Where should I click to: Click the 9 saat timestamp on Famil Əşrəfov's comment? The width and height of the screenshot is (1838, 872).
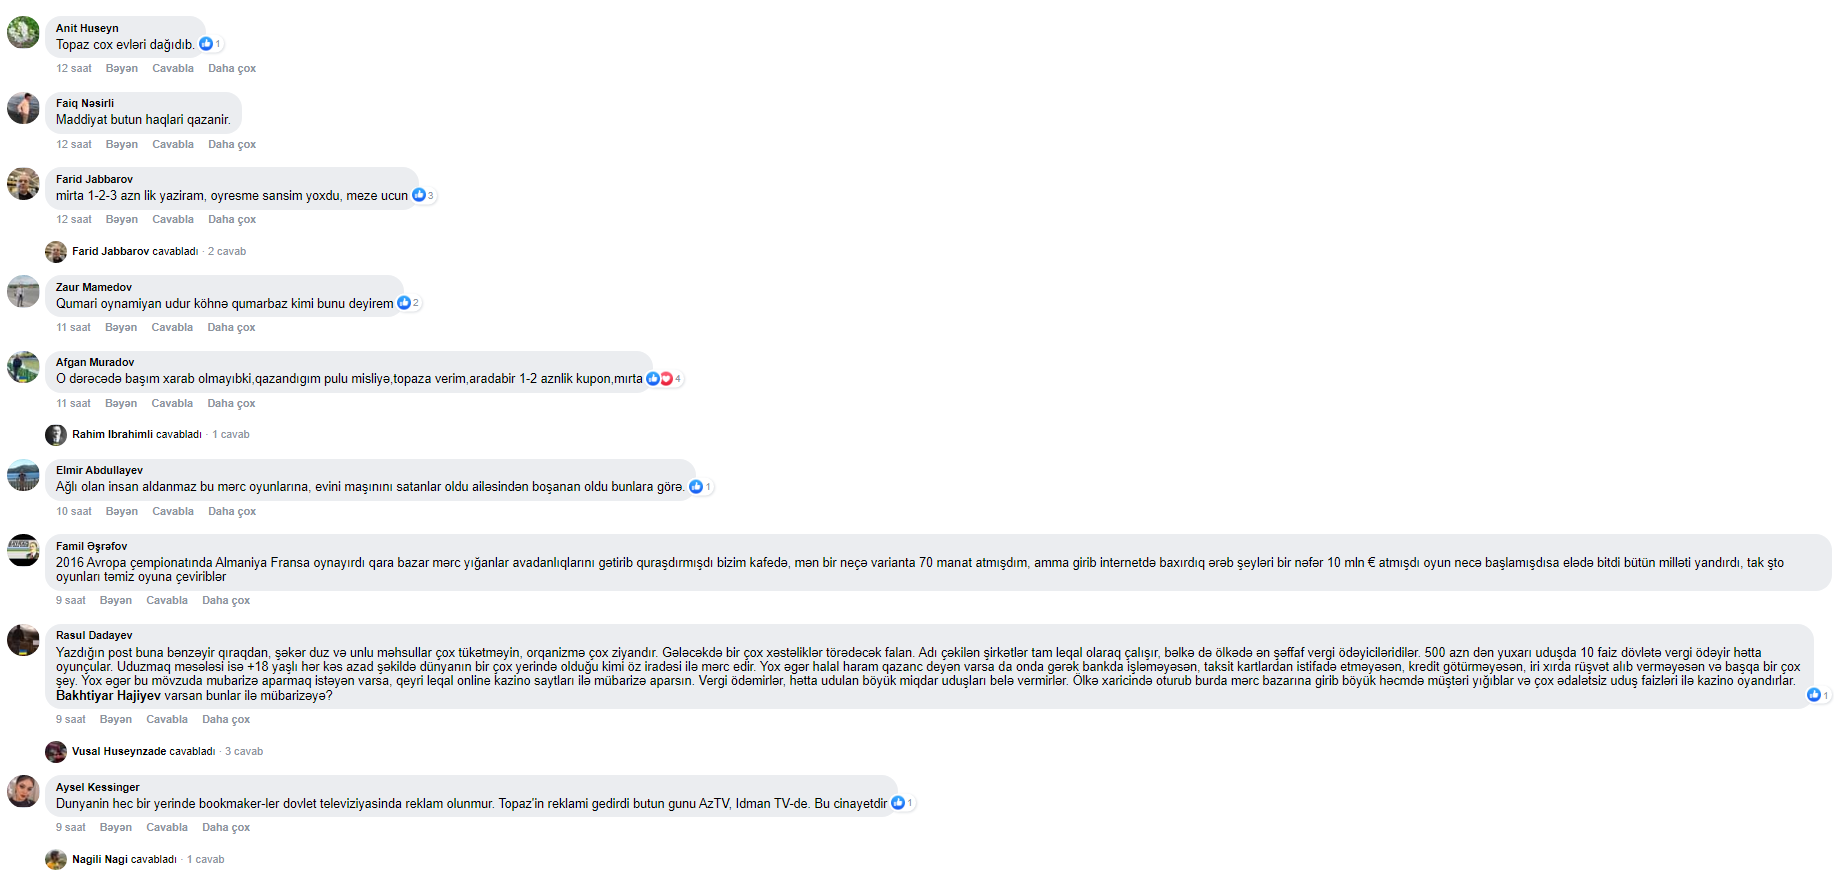pos(71,601)
